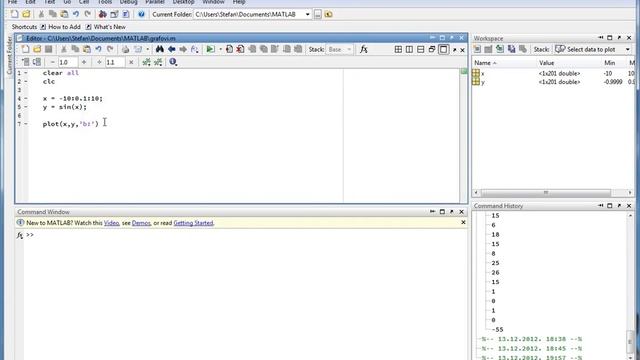
Task: Create new script in the Editor toolbar
Action: coord(25,49)
